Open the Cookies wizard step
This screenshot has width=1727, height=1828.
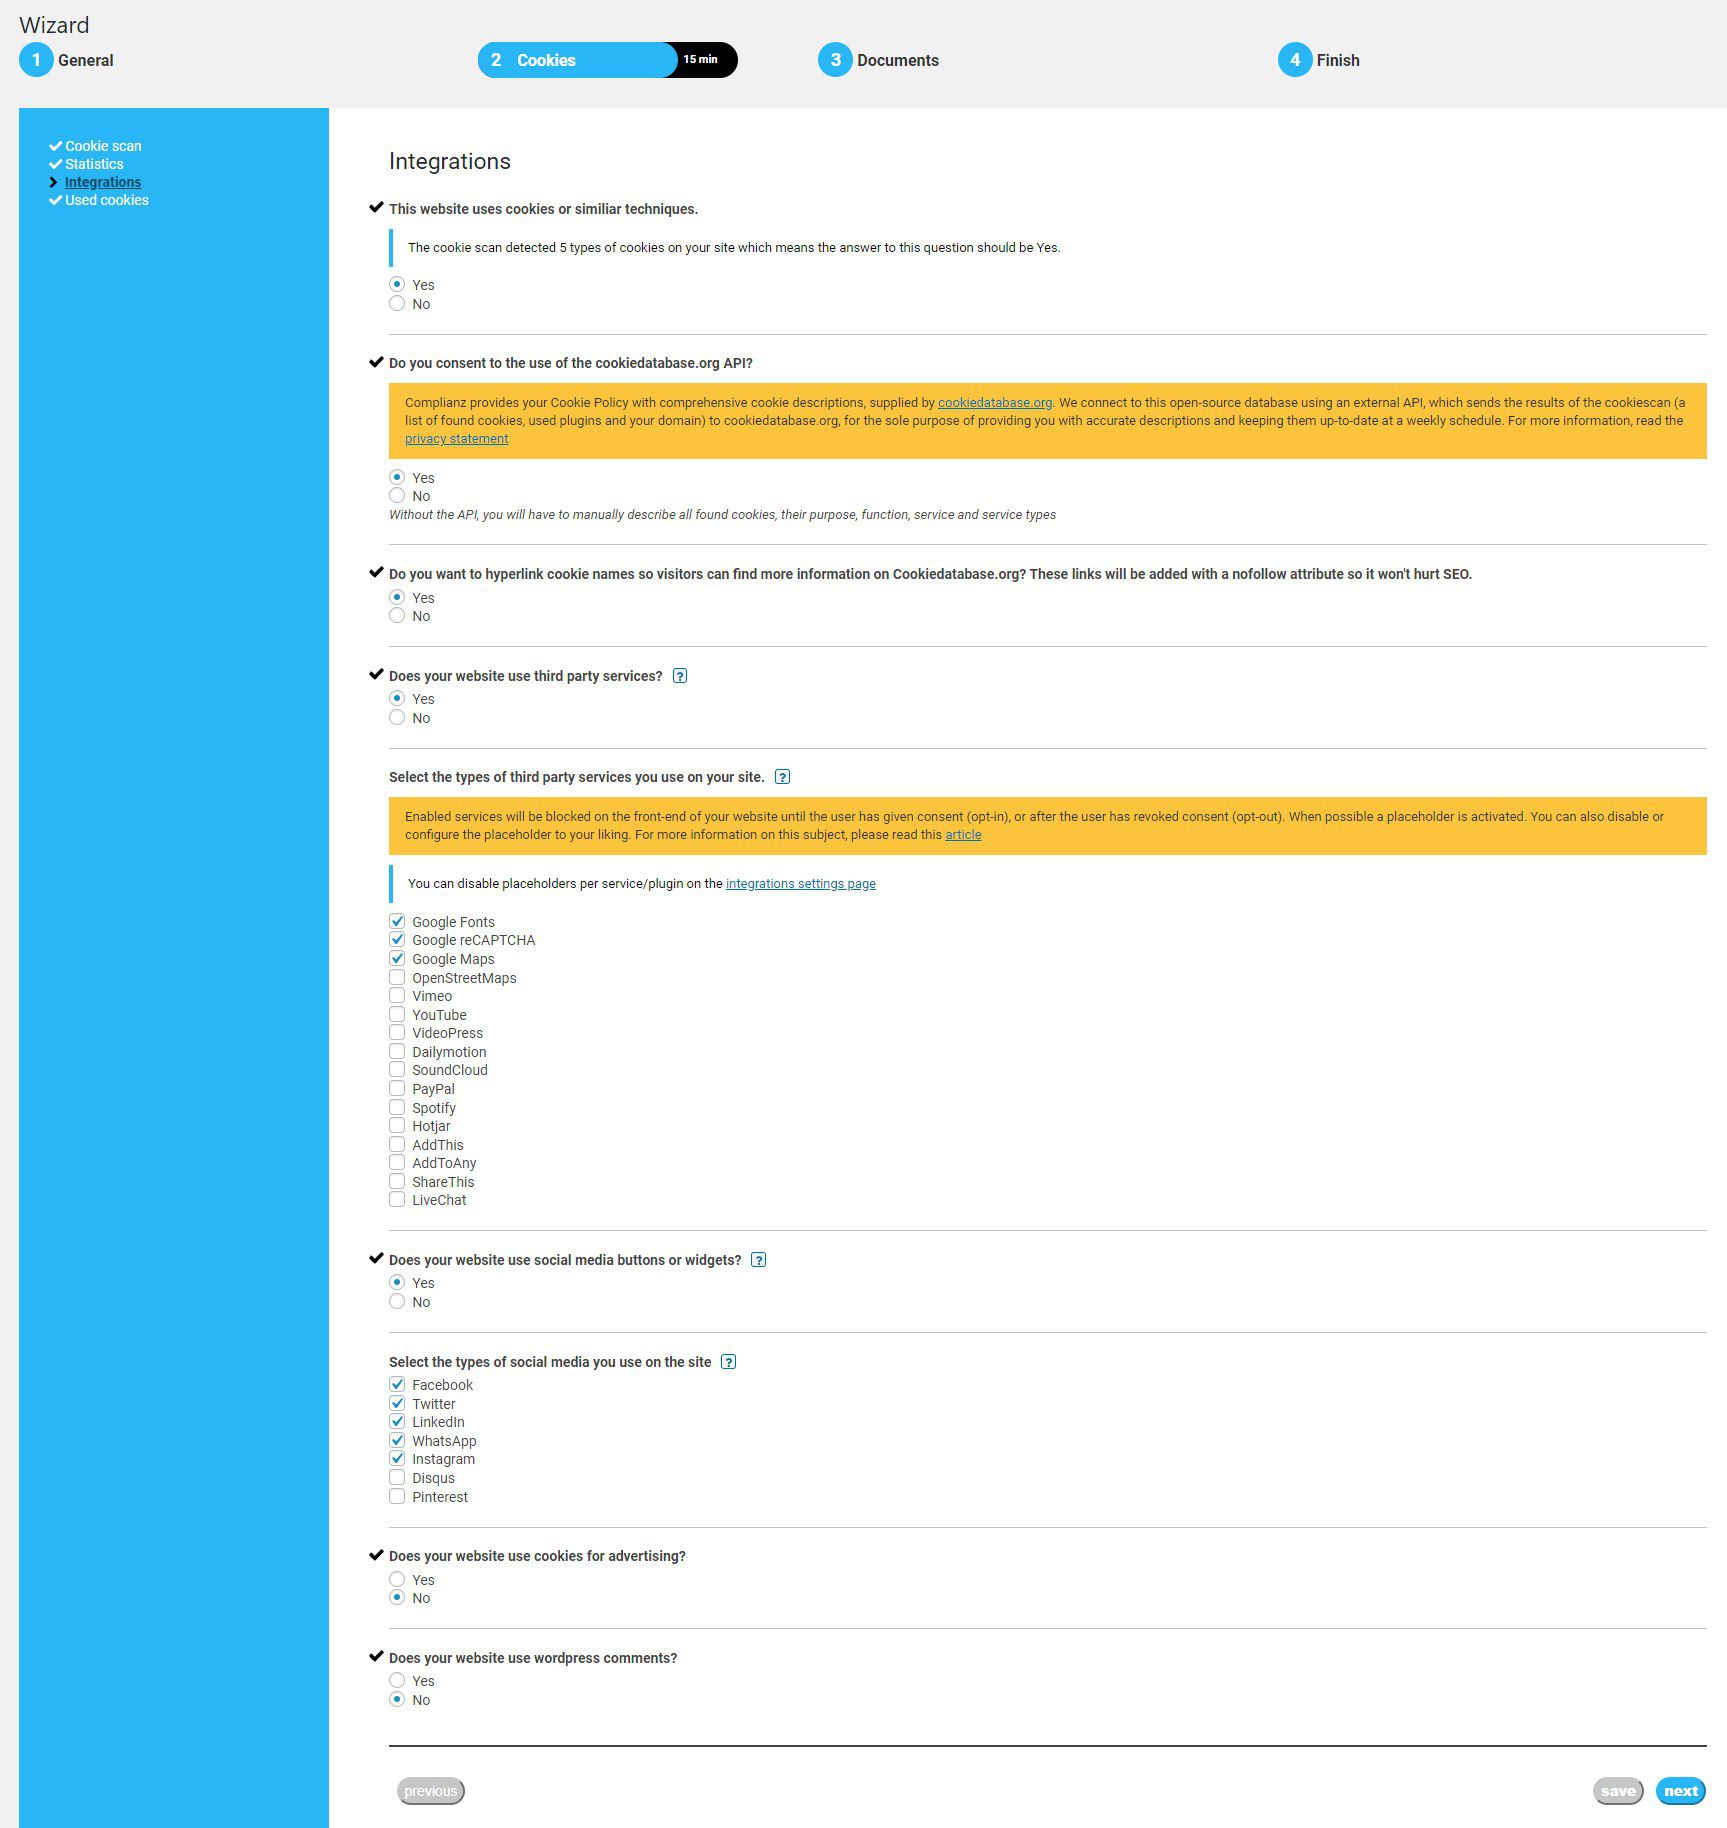tap(546, 60)
